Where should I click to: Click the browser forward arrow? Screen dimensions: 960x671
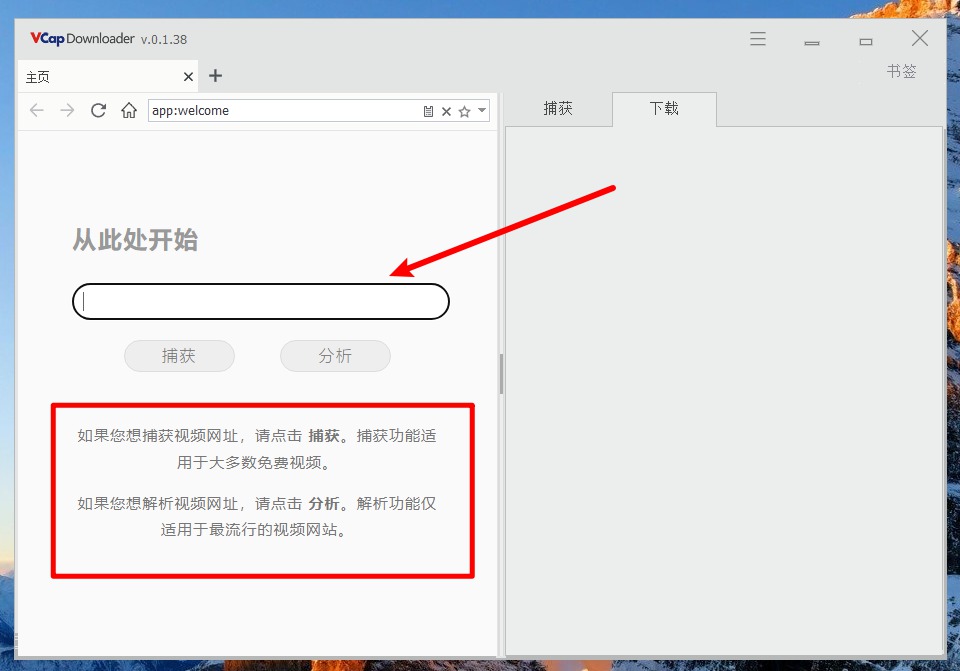(x=67, y=111)
